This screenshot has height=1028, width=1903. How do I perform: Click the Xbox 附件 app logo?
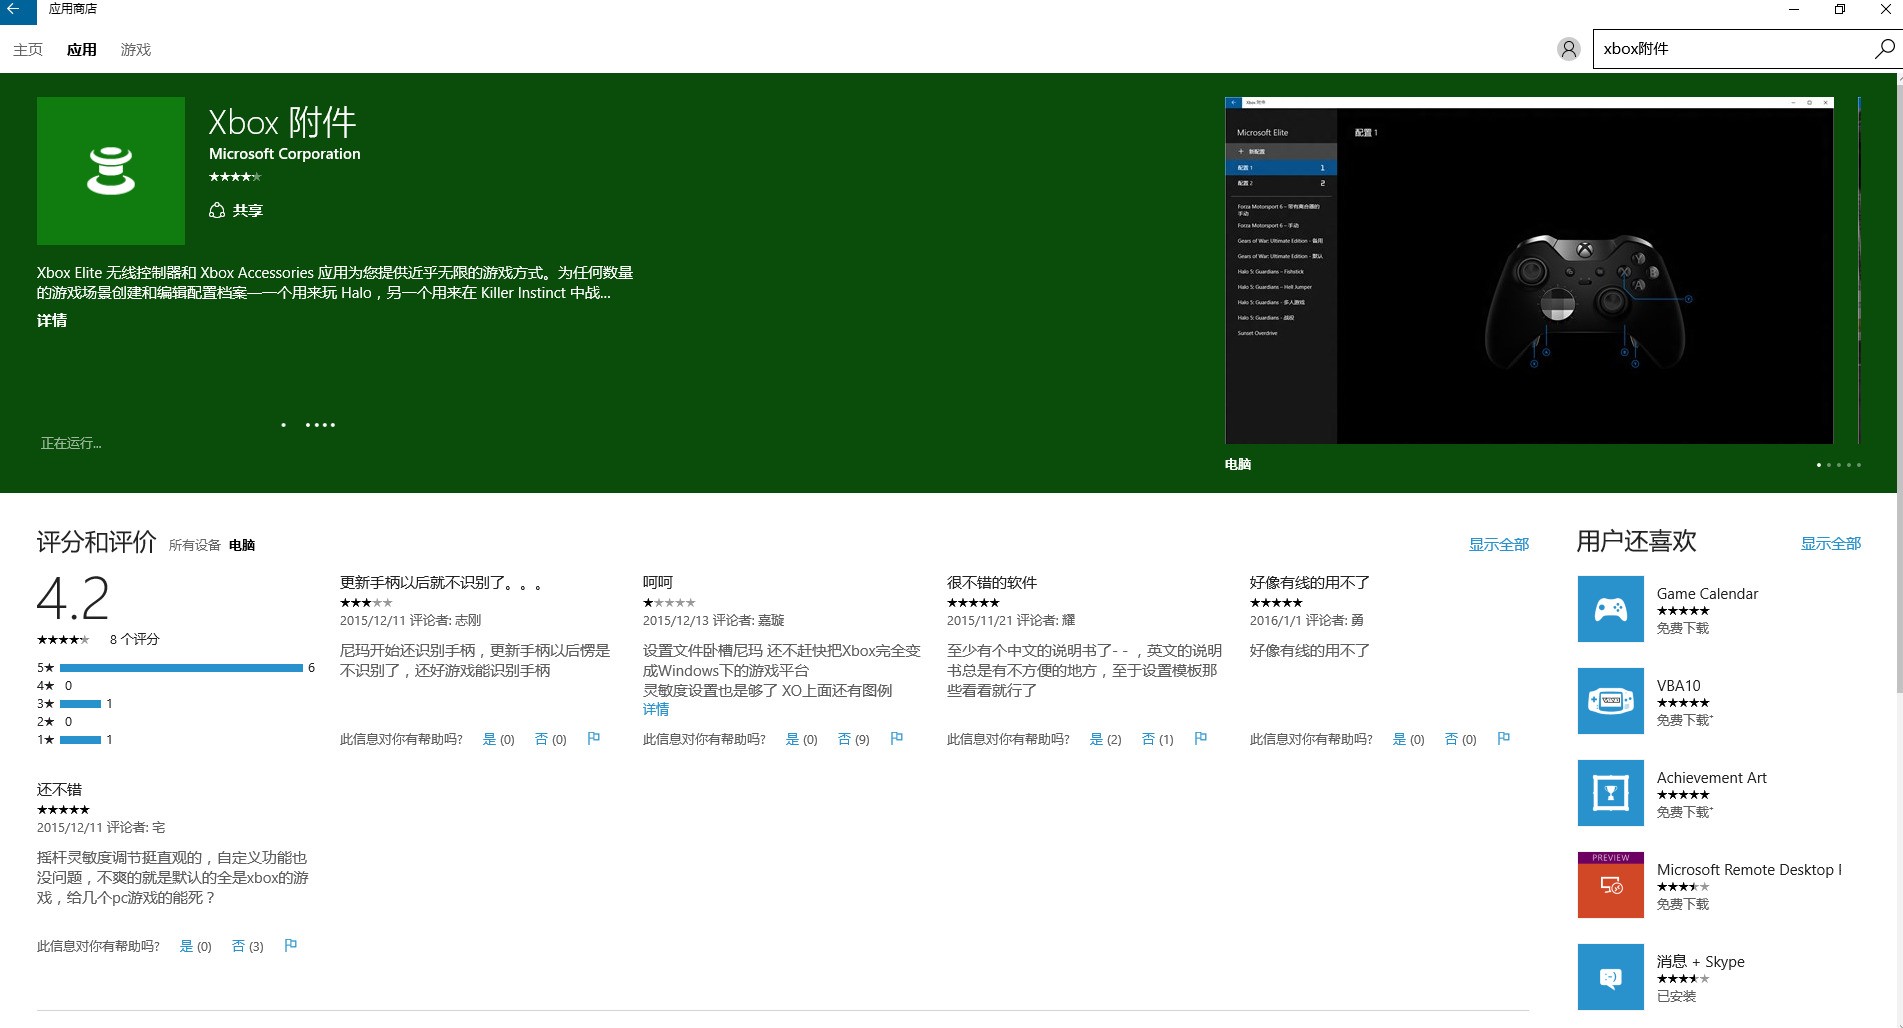pyautogui.click(x=111, y=171)
